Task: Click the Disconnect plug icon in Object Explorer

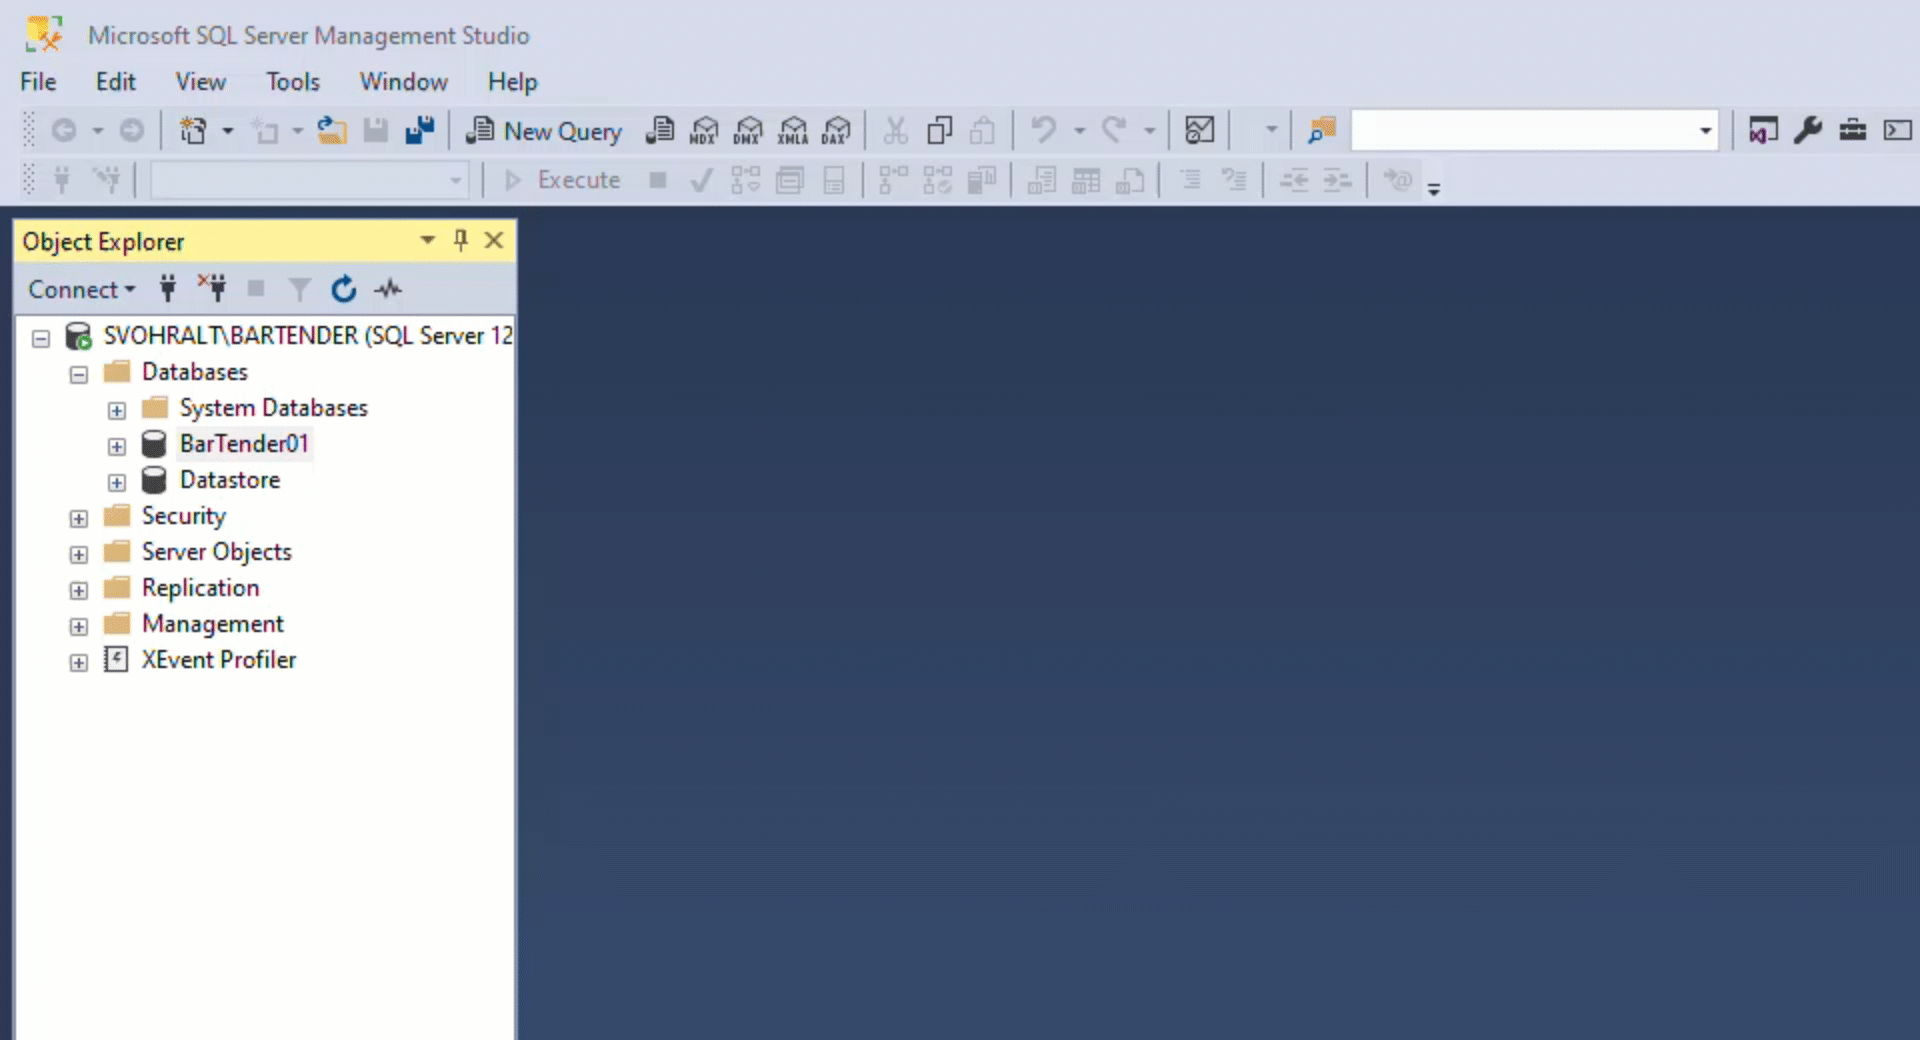Action: pyautogui.click(x=212, y=289)
